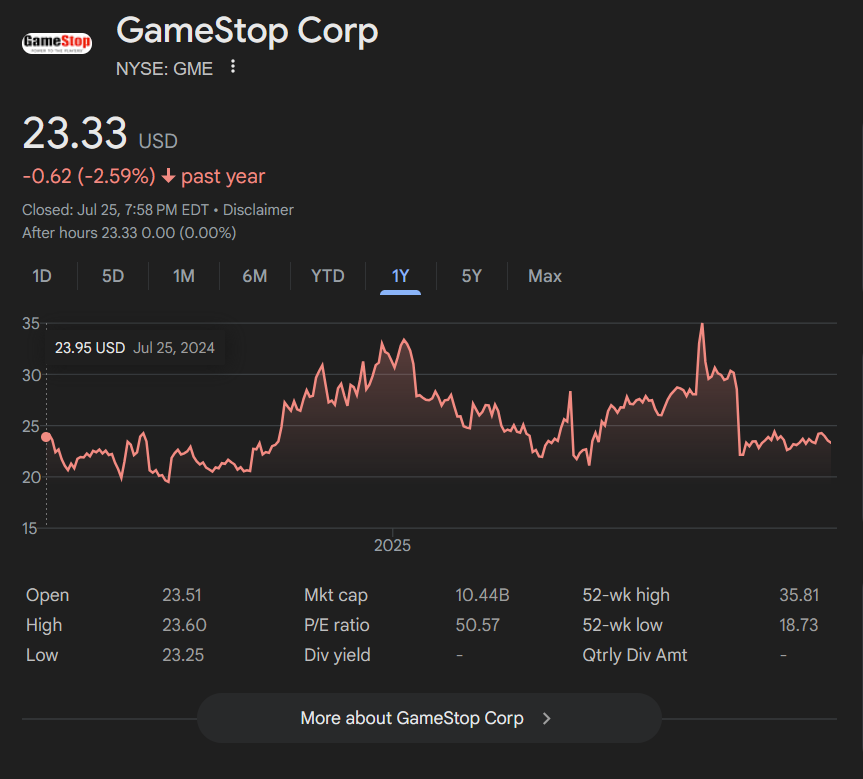Click the 52-wk high label
This screenshot has width=863, height=779.
tap(626, 595)
